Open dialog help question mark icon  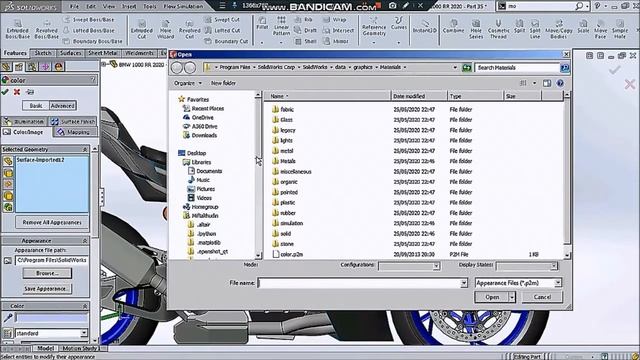(560, 83)
